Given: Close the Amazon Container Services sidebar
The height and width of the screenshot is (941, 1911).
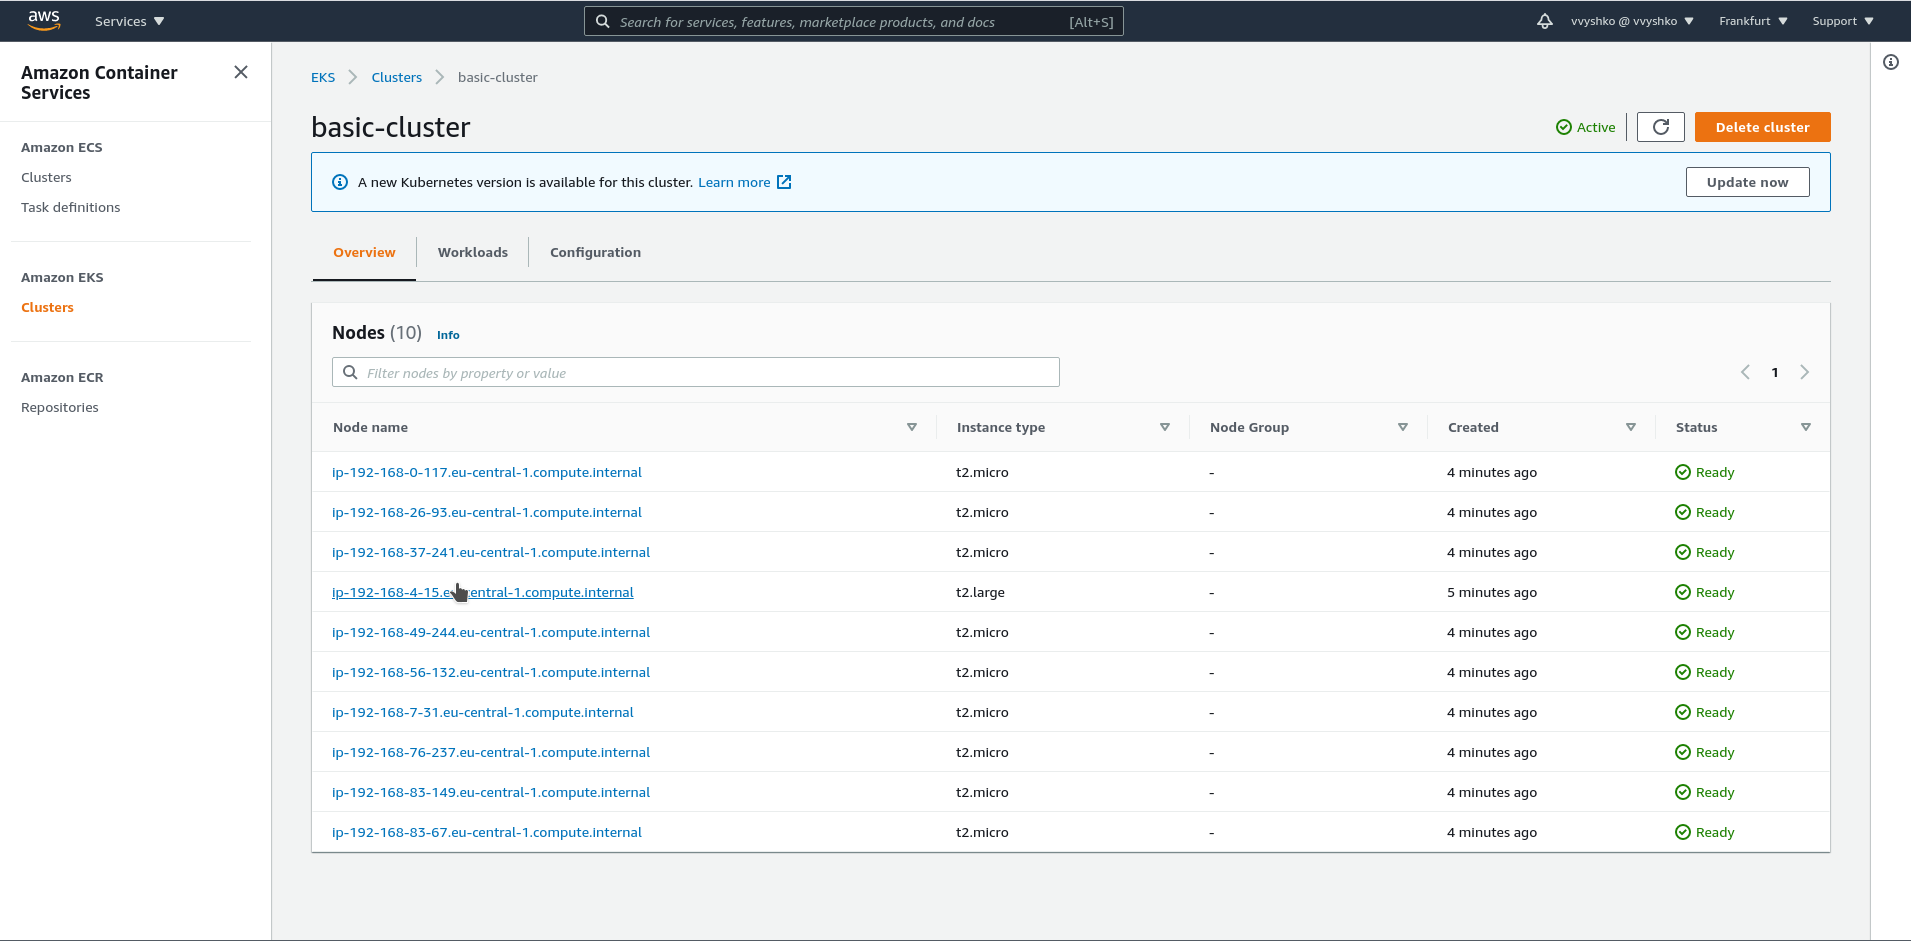Looking at the screenshot, I should [x=241, y=72].
